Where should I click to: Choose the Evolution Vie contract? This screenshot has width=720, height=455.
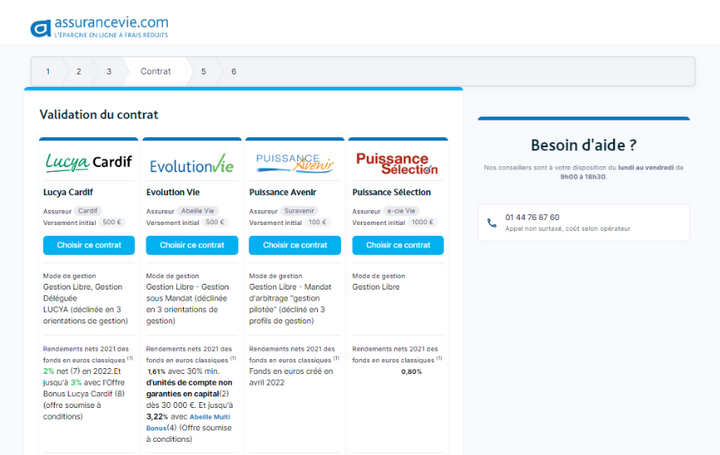tap(192, 245)
